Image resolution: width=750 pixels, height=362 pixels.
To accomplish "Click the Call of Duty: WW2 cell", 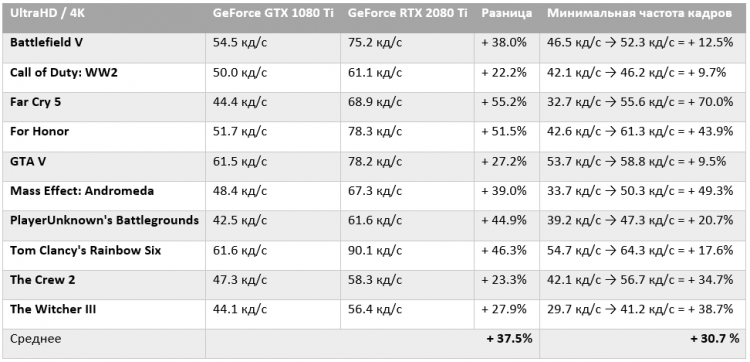I will coord(64,72).
